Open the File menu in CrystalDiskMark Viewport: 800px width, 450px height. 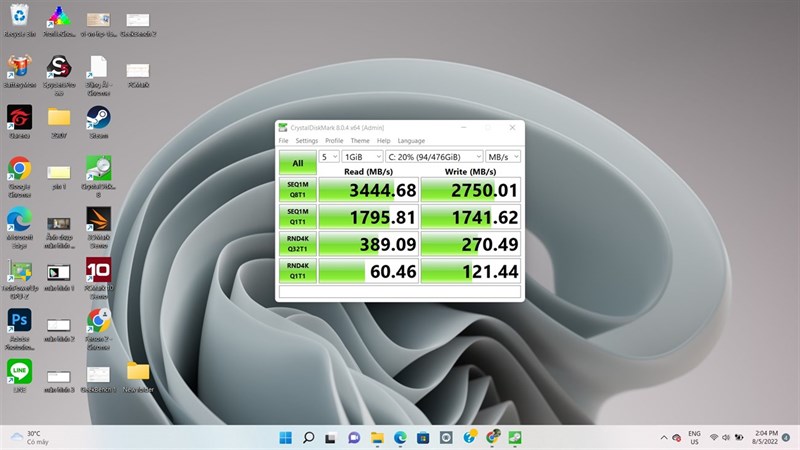(283, 141)
